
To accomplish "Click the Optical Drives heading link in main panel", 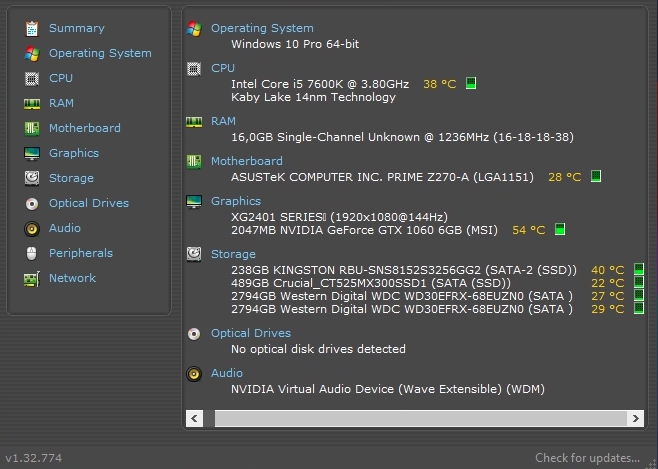I will [x=251, y=333].
